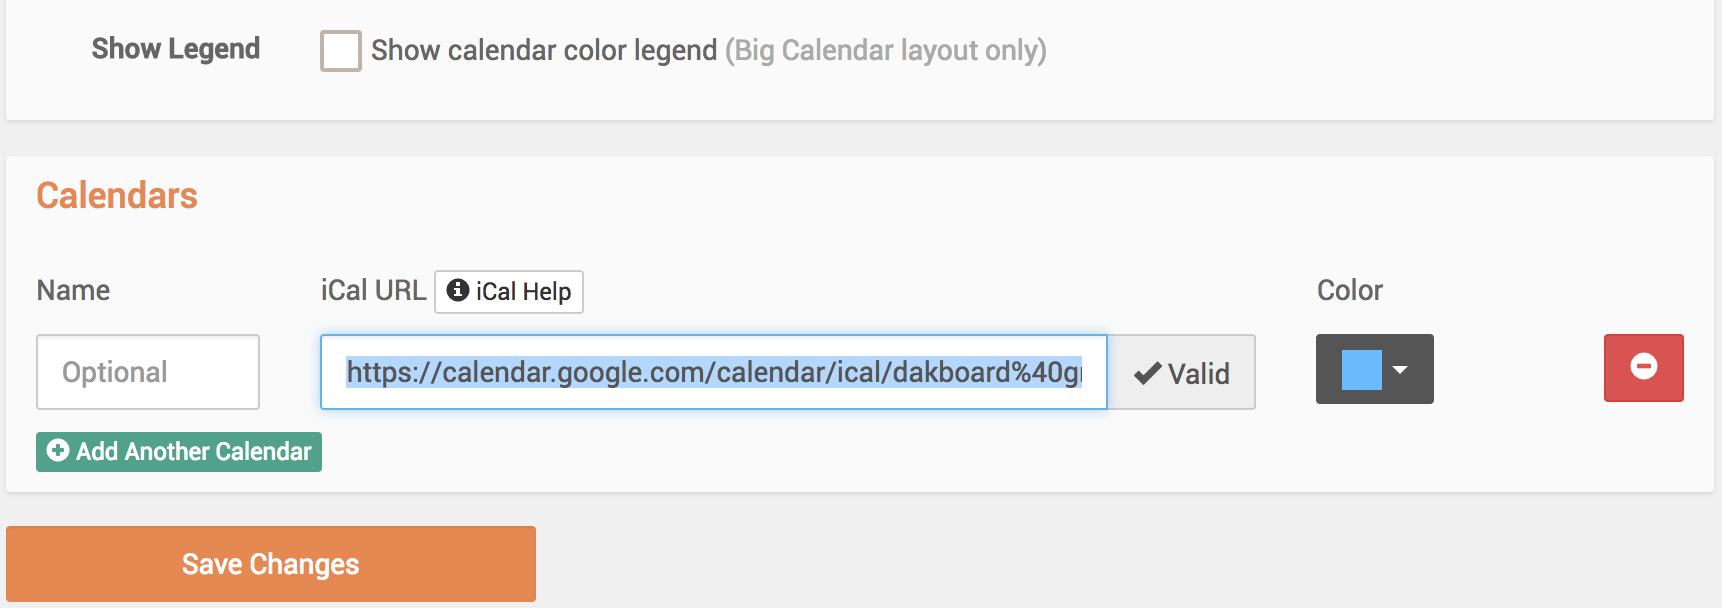Screen dimensions: 1722x608
Task: Click the Calendars section heading
Action: click(117, 196)
